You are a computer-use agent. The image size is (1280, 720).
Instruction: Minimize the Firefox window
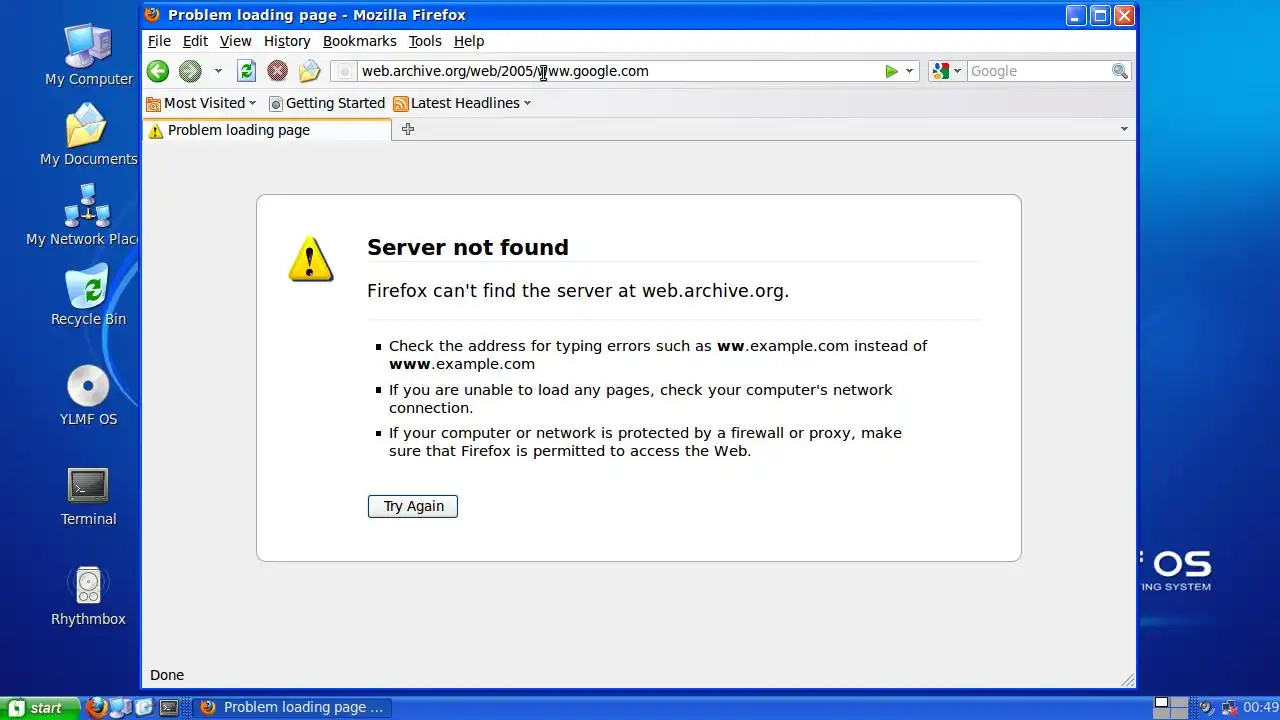(1076, 15)
